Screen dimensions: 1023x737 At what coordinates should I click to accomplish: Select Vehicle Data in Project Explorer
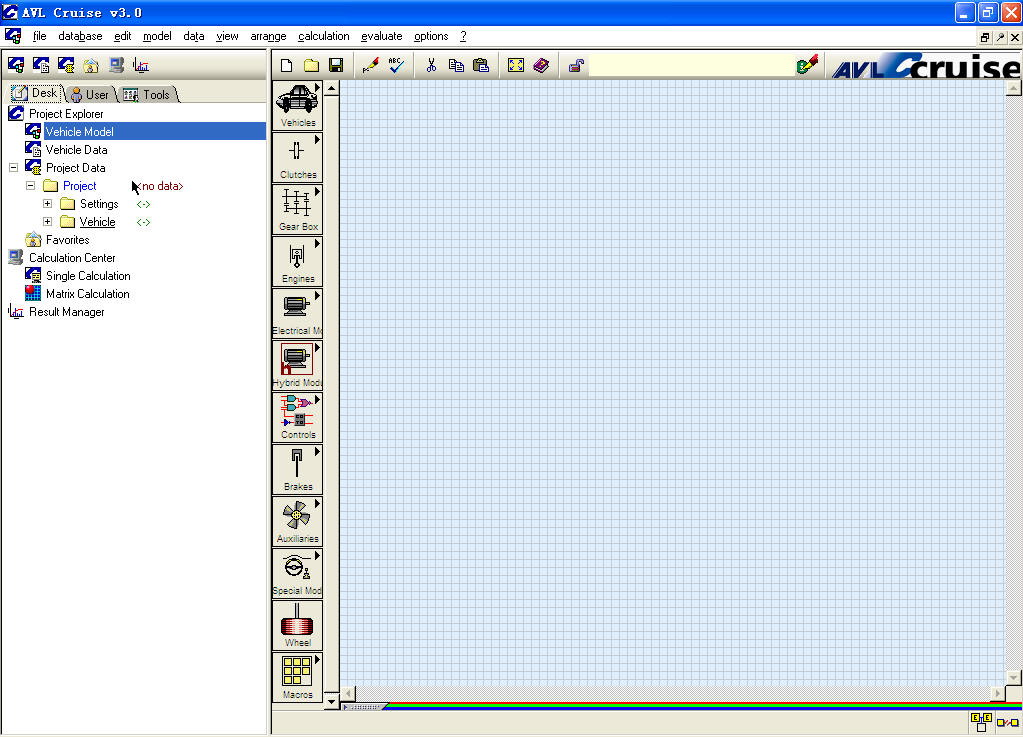(x=76, y=150)
